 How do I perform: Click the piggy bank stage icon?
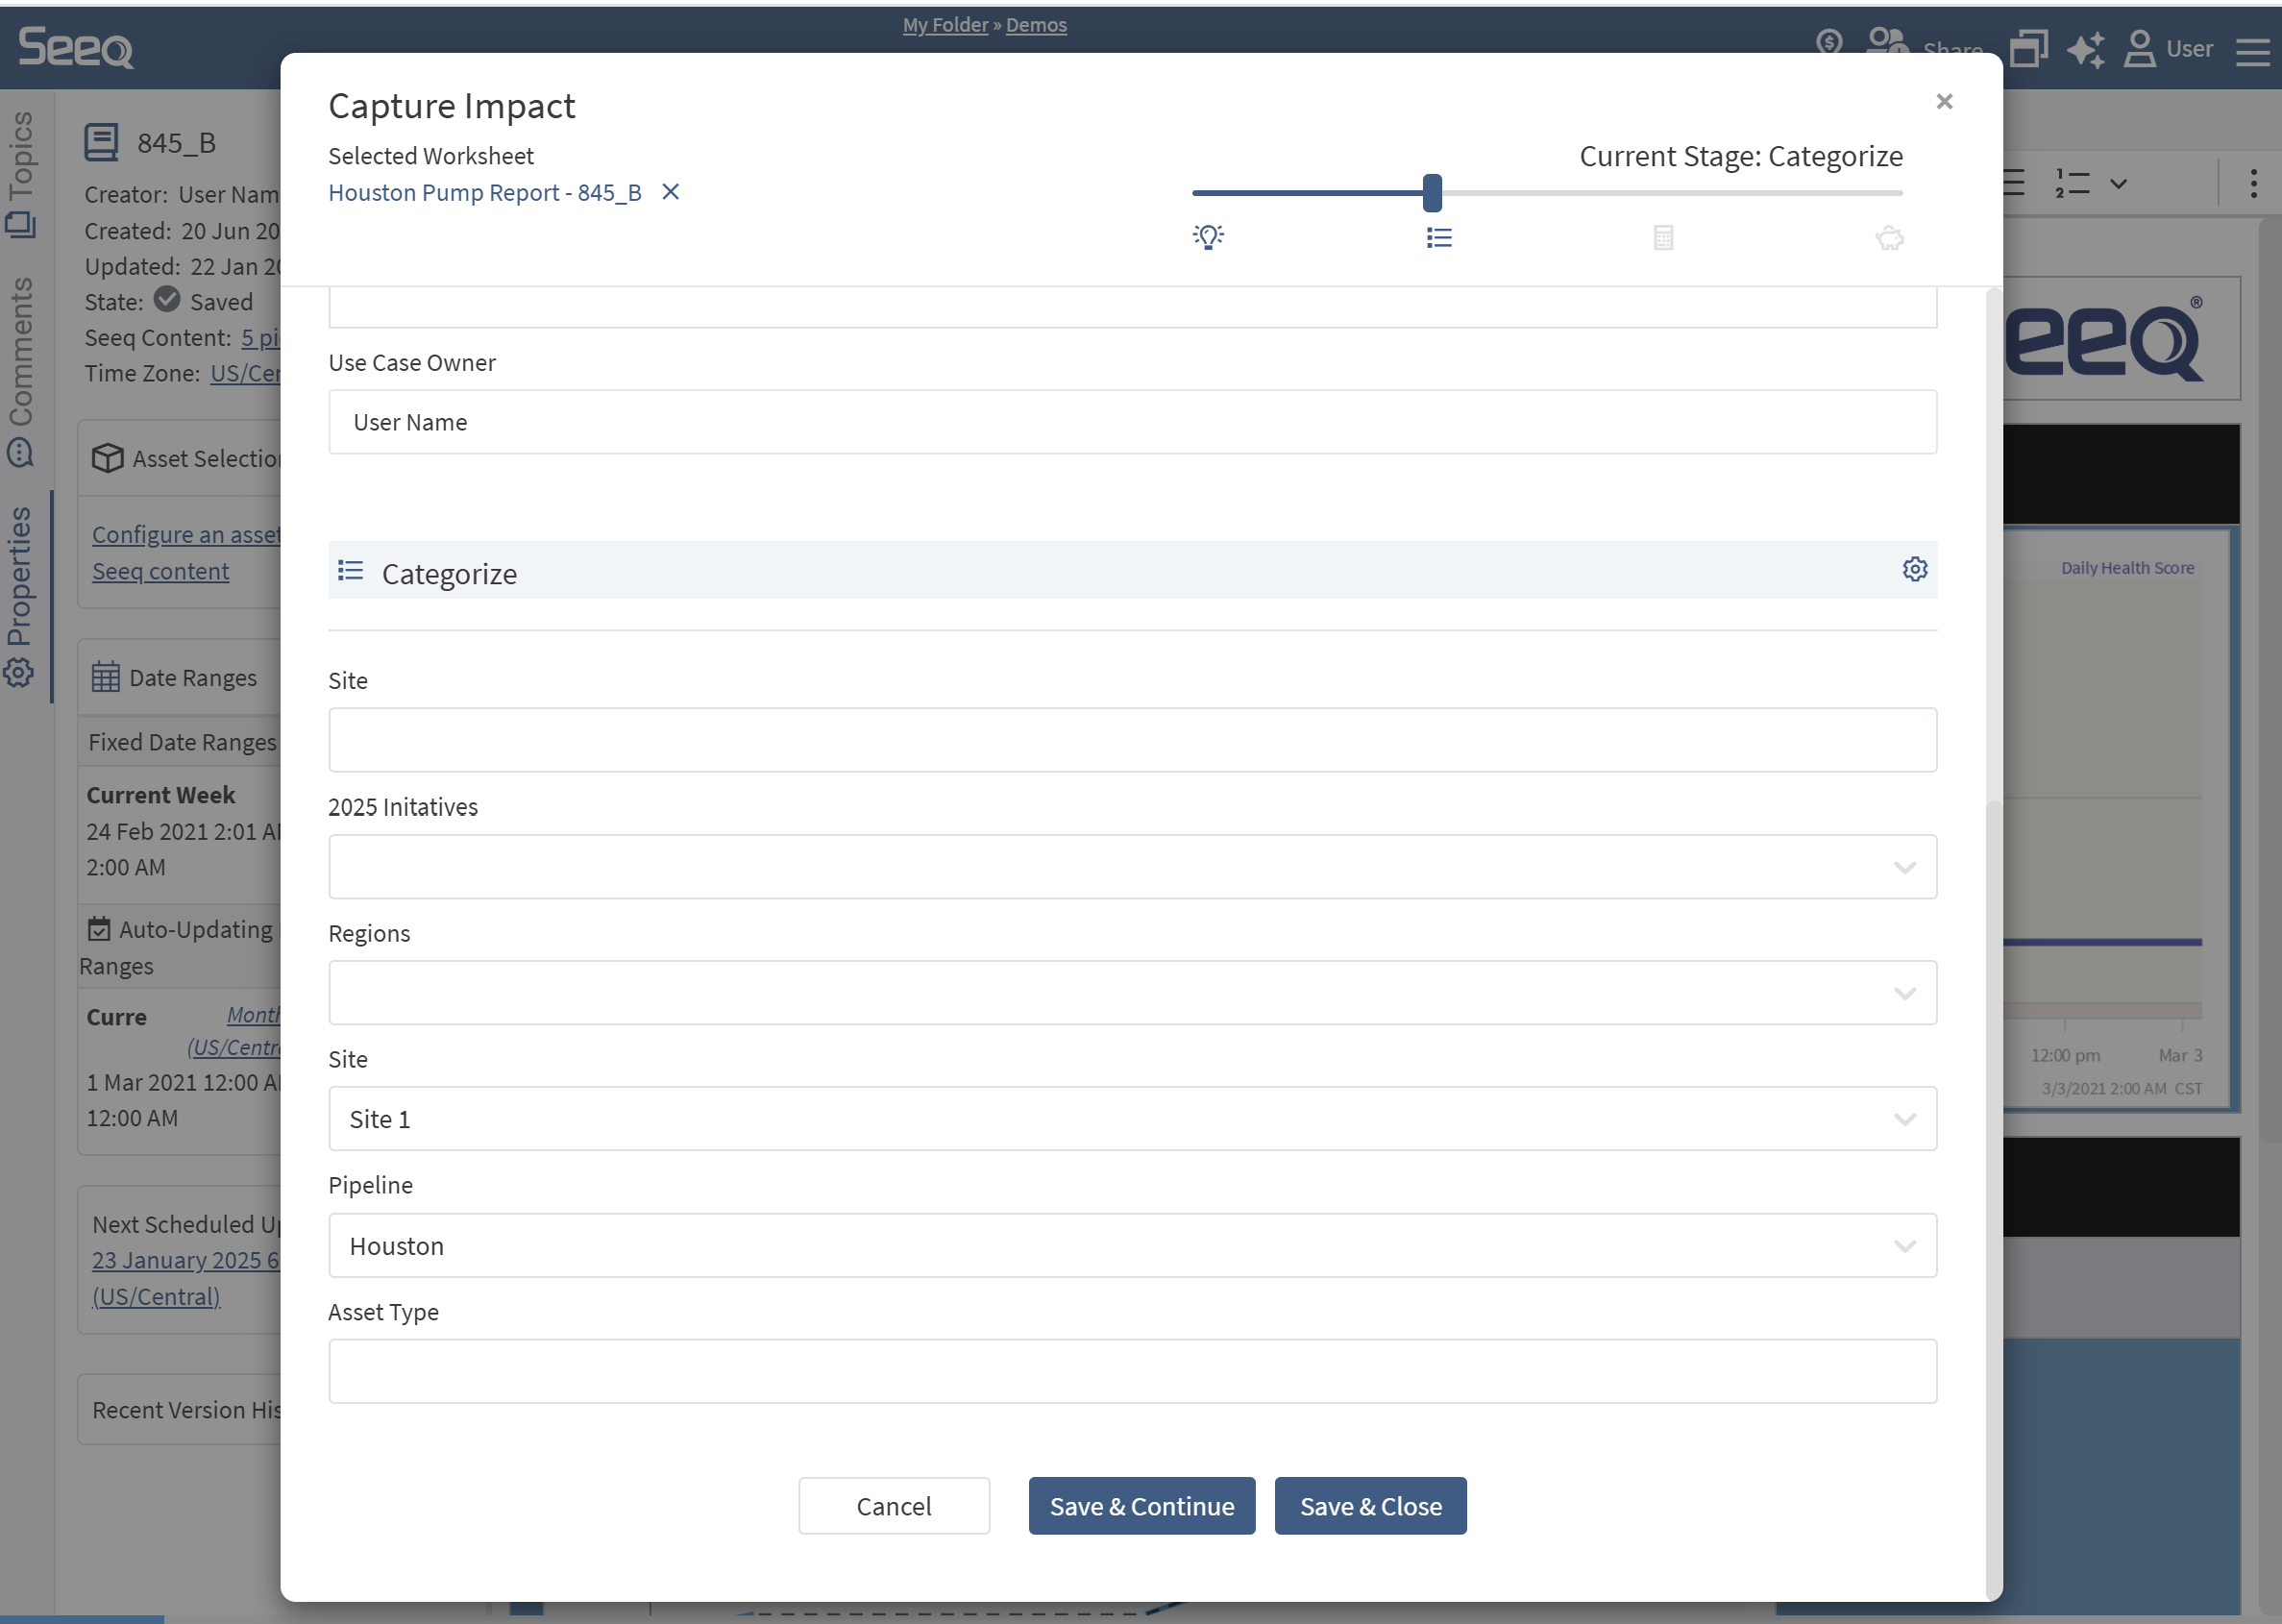click(1889, 237)
